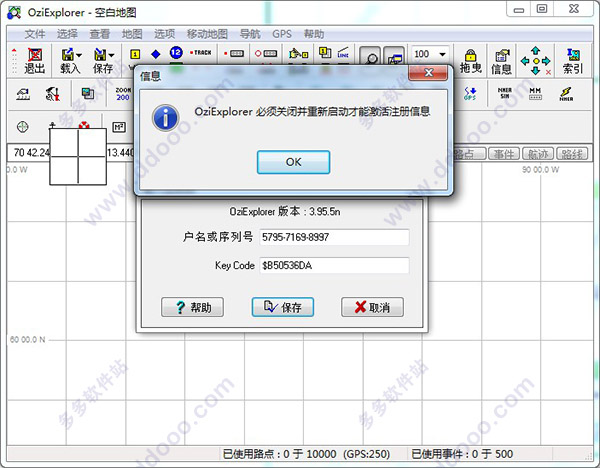Screen dimensions: 600x468
Task: Click the 90 00.0 W longitude label
Action: (x=540, y=170)
